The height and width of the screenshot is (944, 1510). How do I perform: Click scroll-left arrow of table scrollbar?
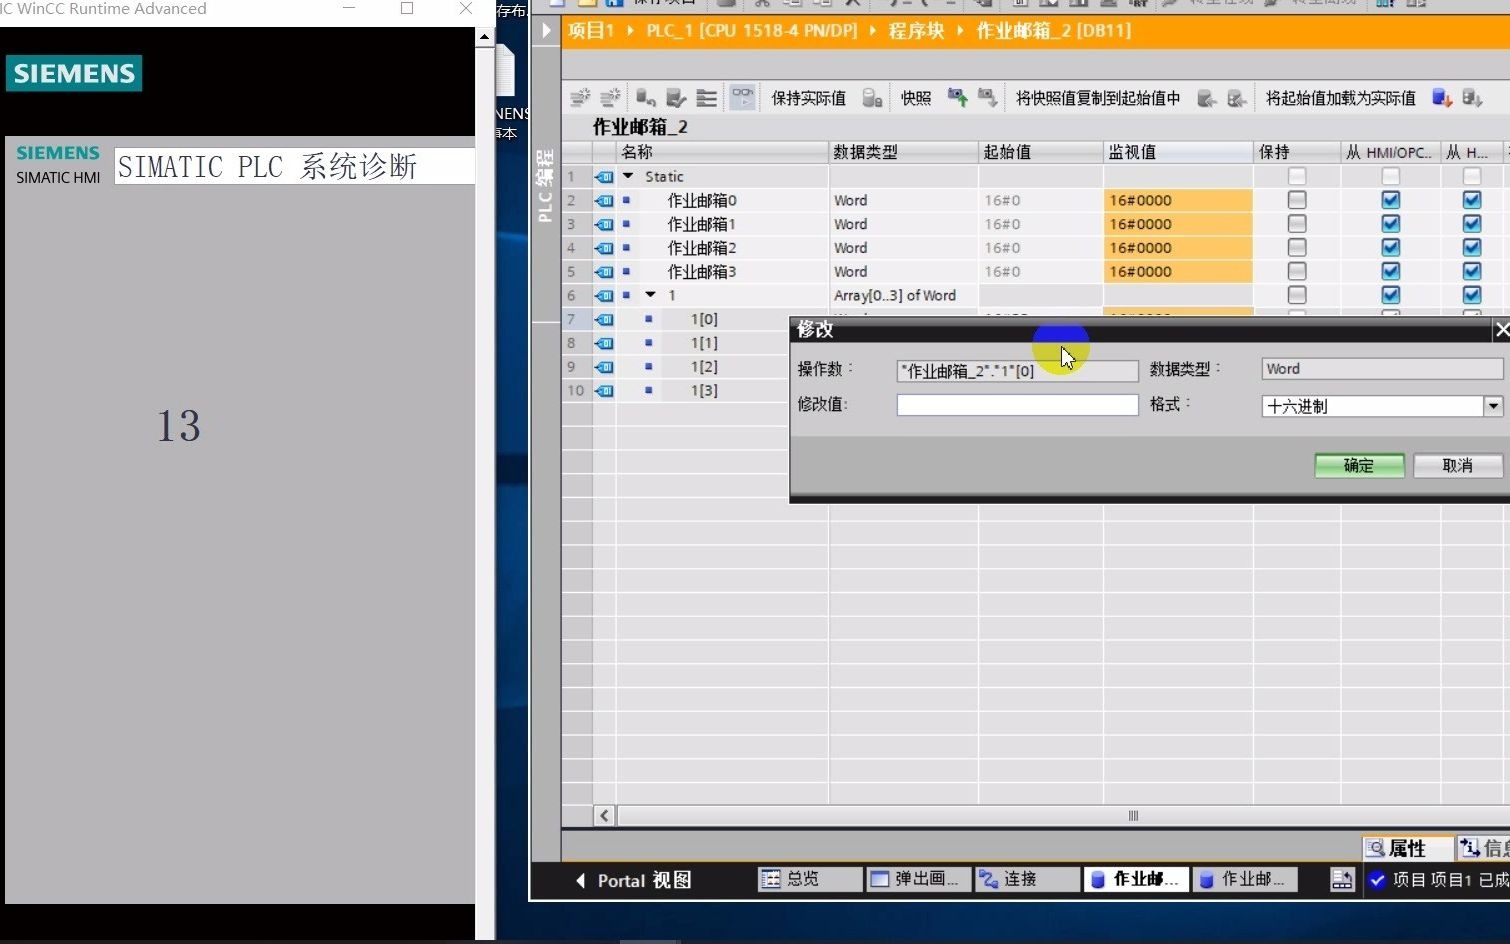pyautogui.click(x=604, y=816)
